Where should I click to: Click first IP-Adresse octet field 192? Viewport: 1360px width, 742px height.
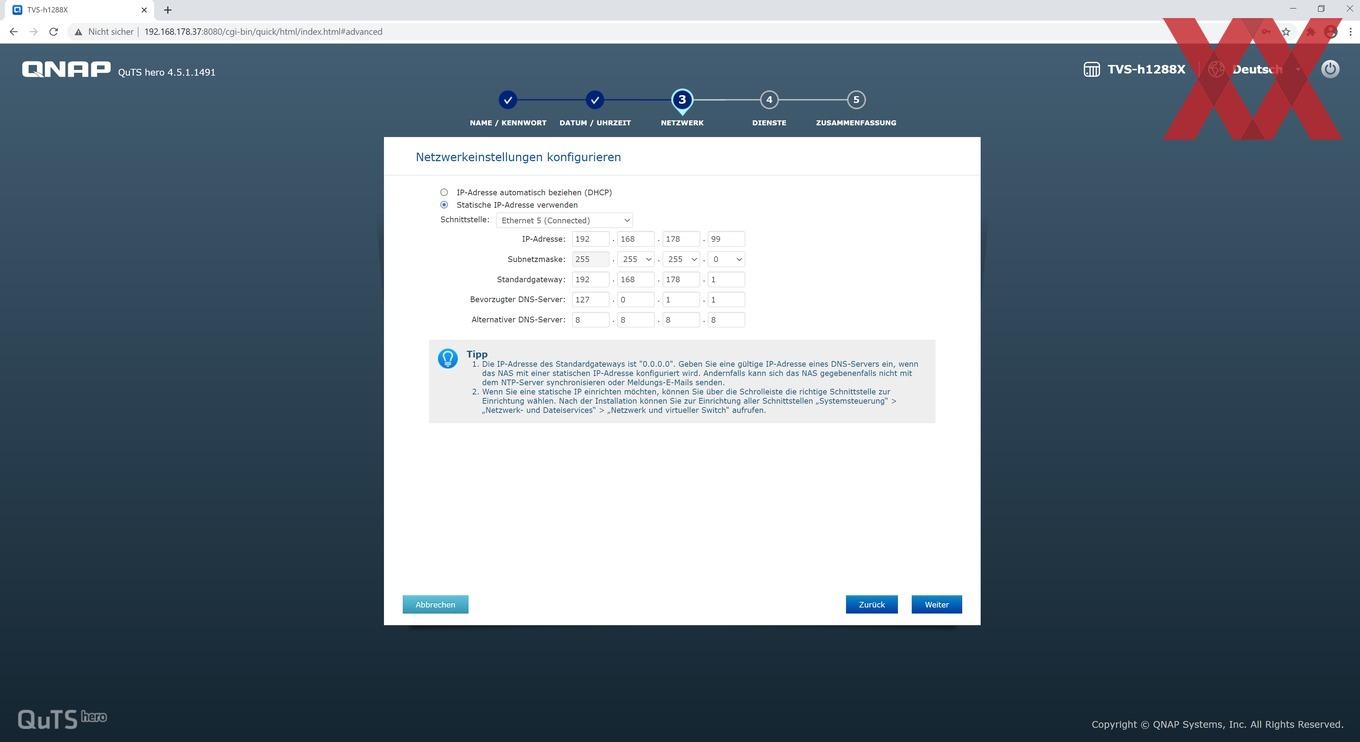point(591,239)
